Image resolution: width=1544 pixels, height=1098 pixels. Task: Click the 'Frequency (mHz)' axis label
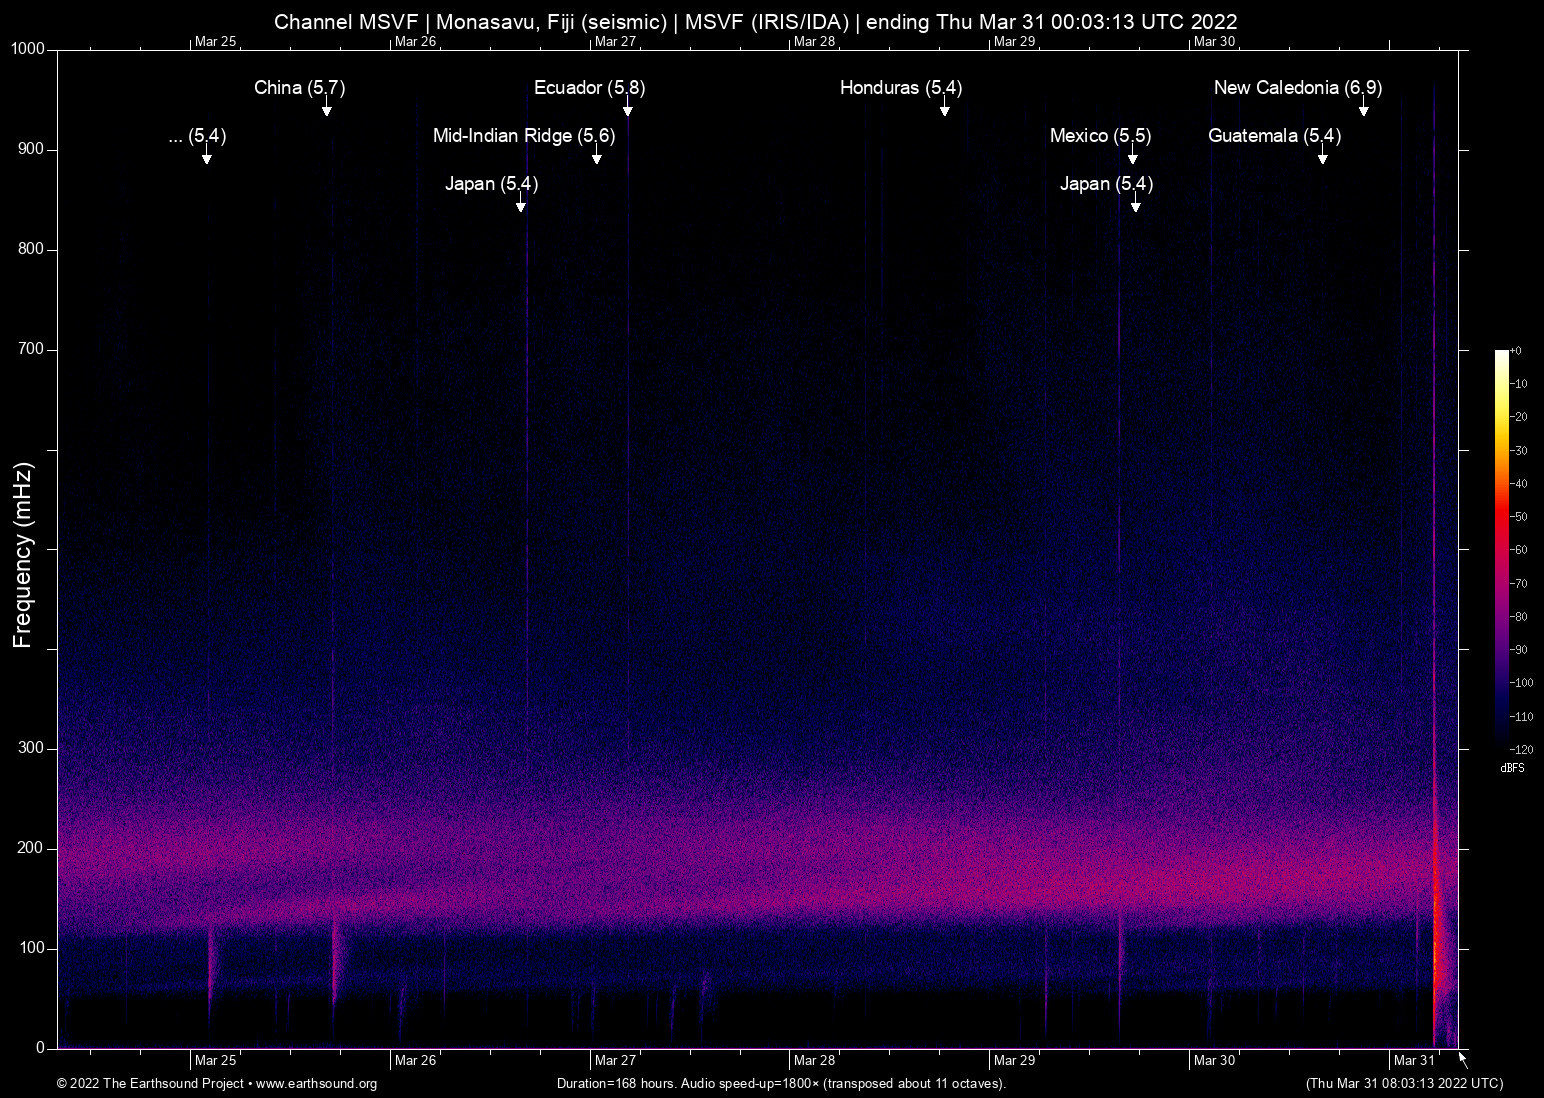(23, 555)
